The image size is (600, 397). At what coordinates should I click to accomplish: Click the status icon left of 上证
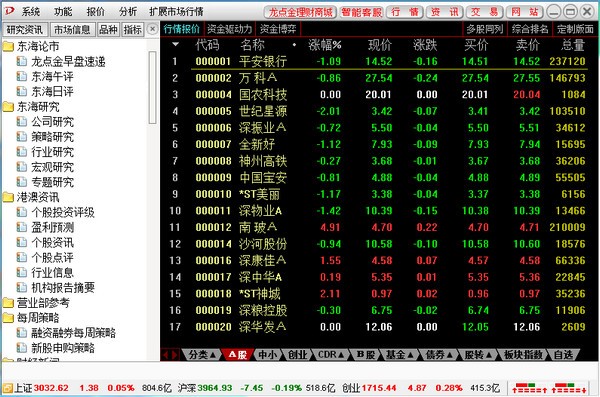[7, 388]
